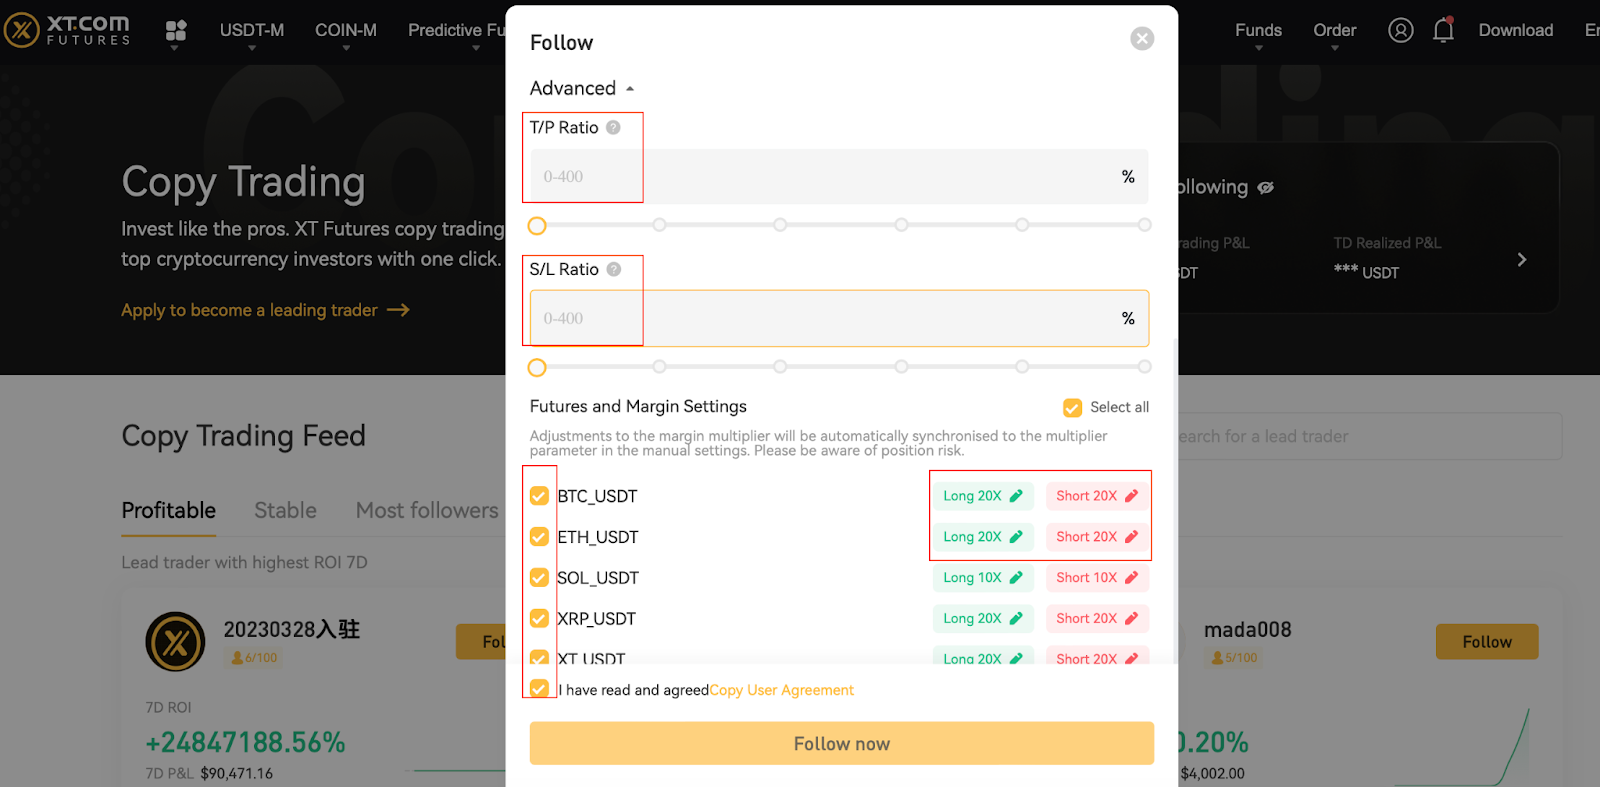Expand the USDT-M dropdown menu

(x=252, y=31)
